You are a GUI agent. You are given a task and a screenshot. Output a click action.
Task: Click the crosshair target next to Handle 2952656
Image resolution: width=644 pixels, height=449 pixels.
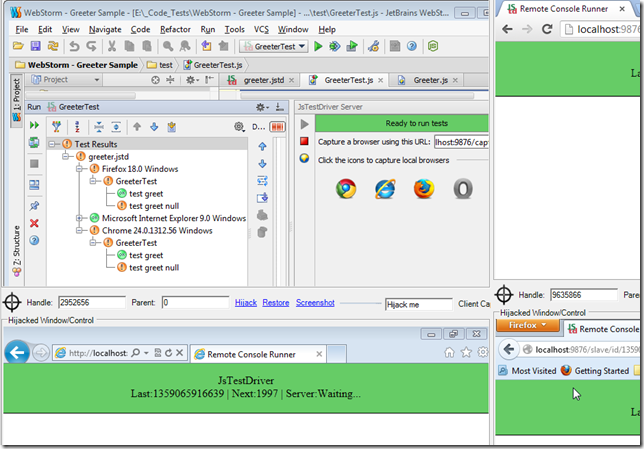[12, 303]
